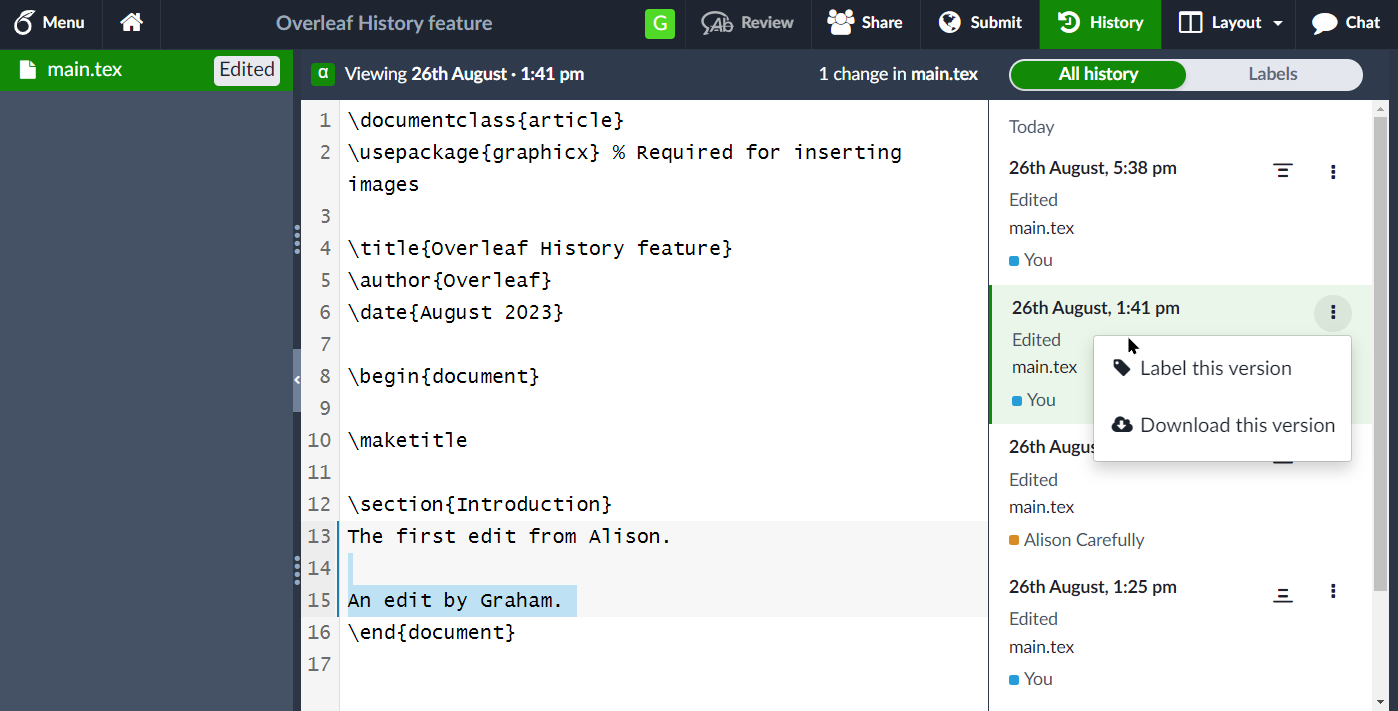1398x711 pixels.
Task: Select main.tex in the file list
Action: (85, 70)
